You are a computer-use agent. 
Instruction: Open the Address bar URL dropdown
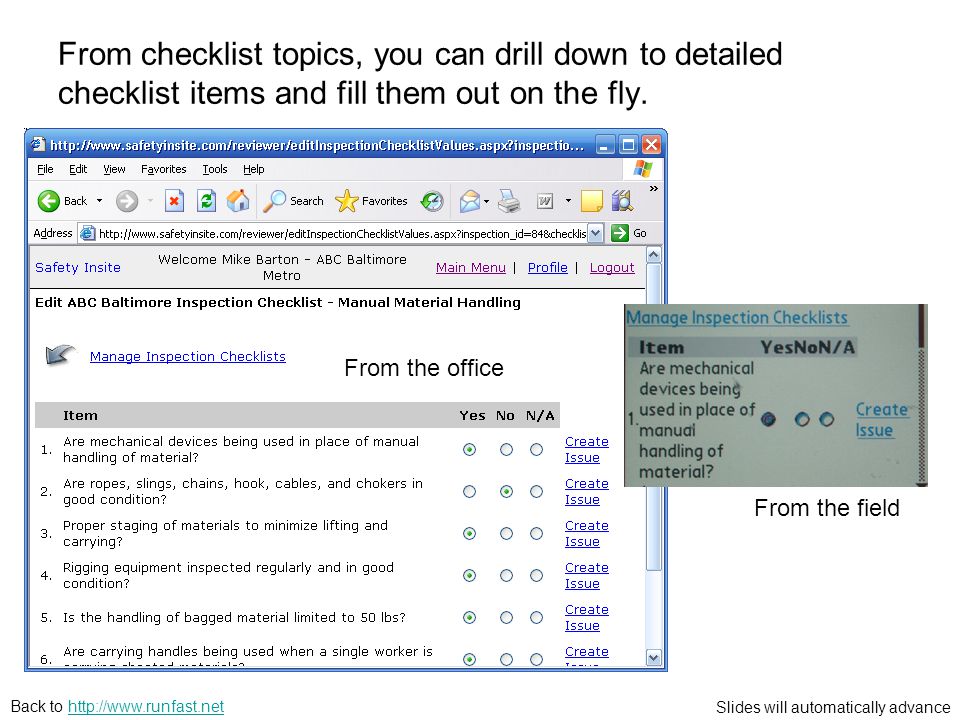click(596, 233)
